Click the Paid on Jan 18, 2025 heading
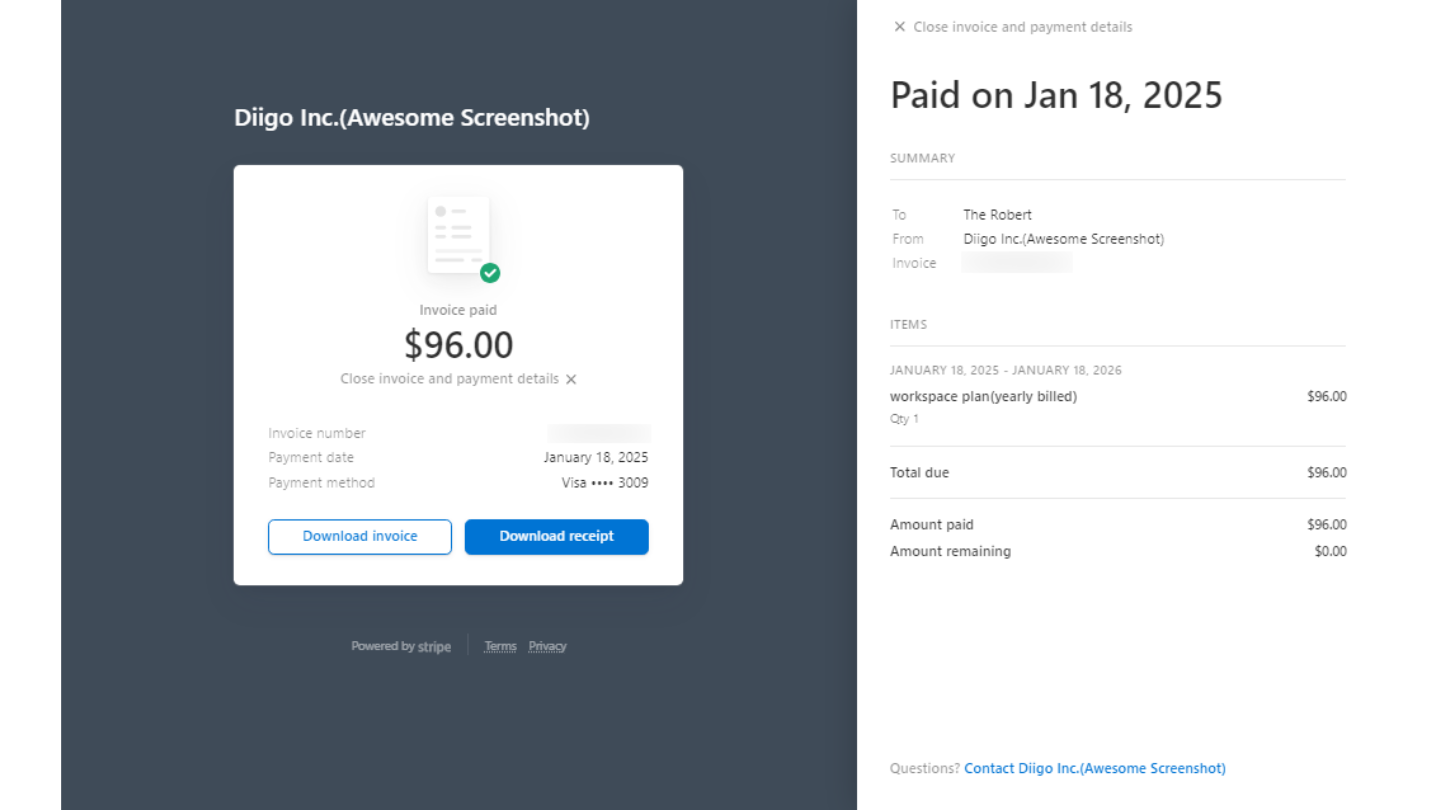The height and width of the screenshot is (810, 1440). (1056, 95)
